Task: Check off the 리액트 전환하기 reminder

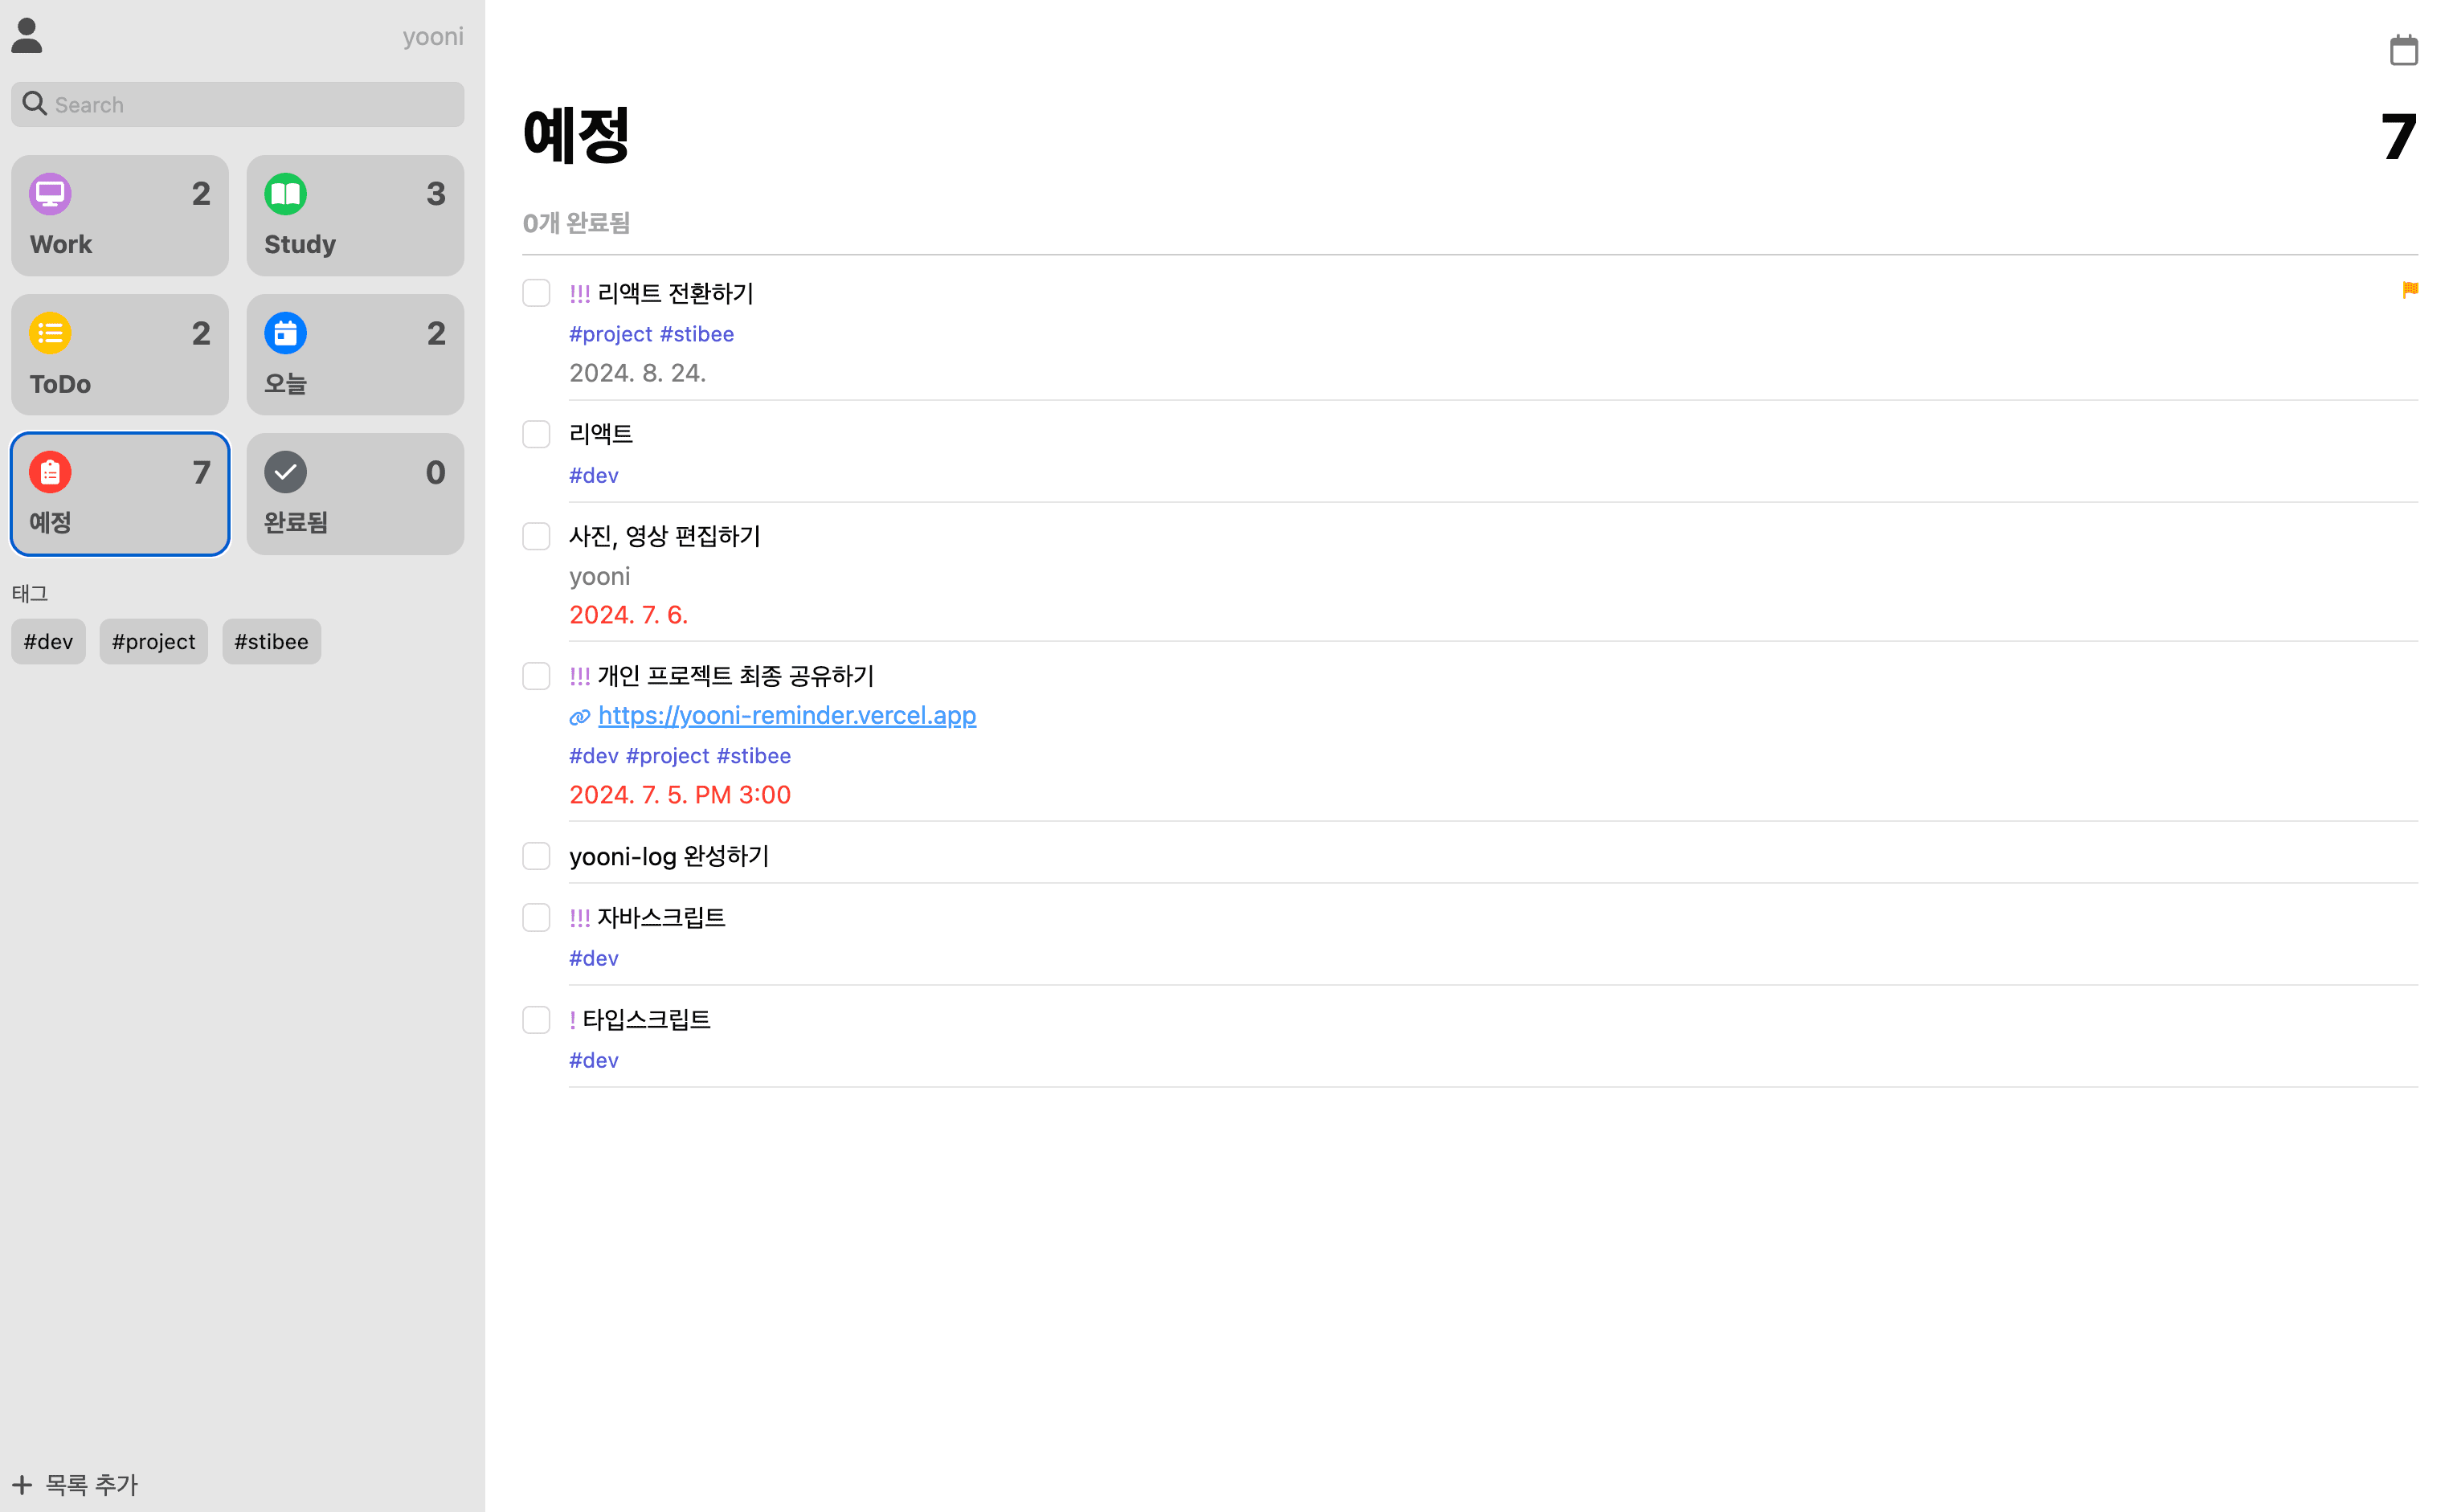Action: pos(536,293)
